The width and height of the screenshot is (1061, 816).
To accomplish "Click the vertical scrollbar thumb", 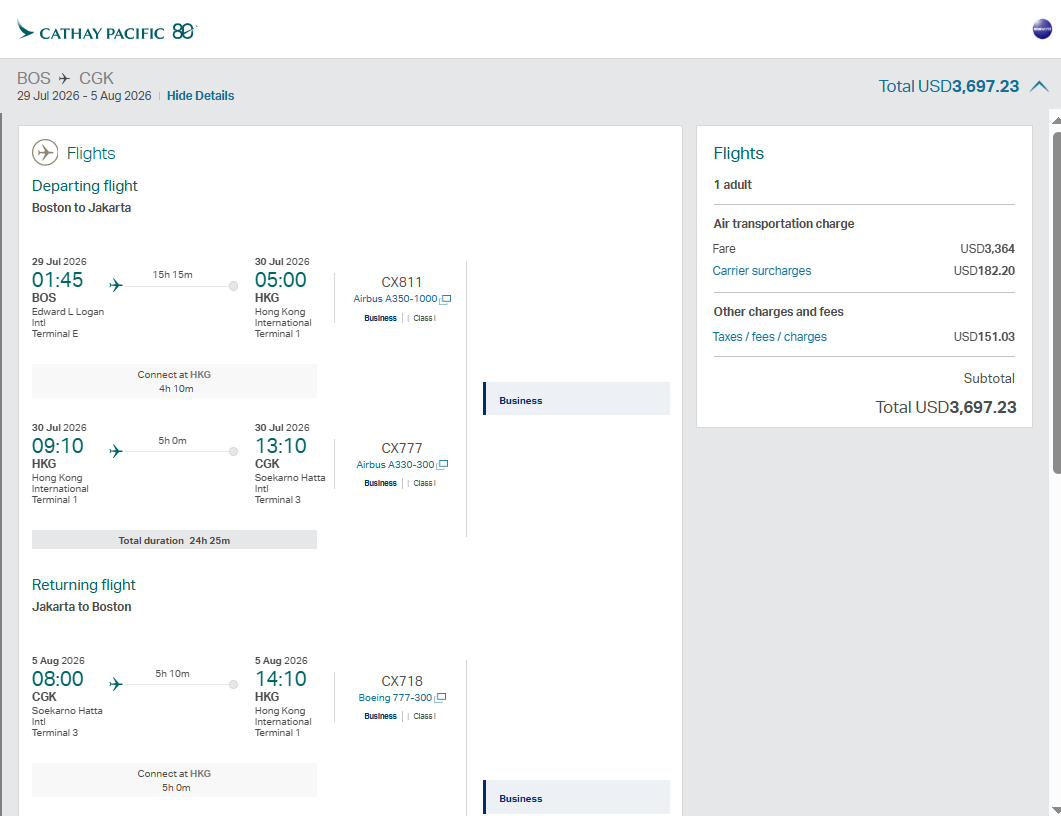I will [x=1056, y=303].
